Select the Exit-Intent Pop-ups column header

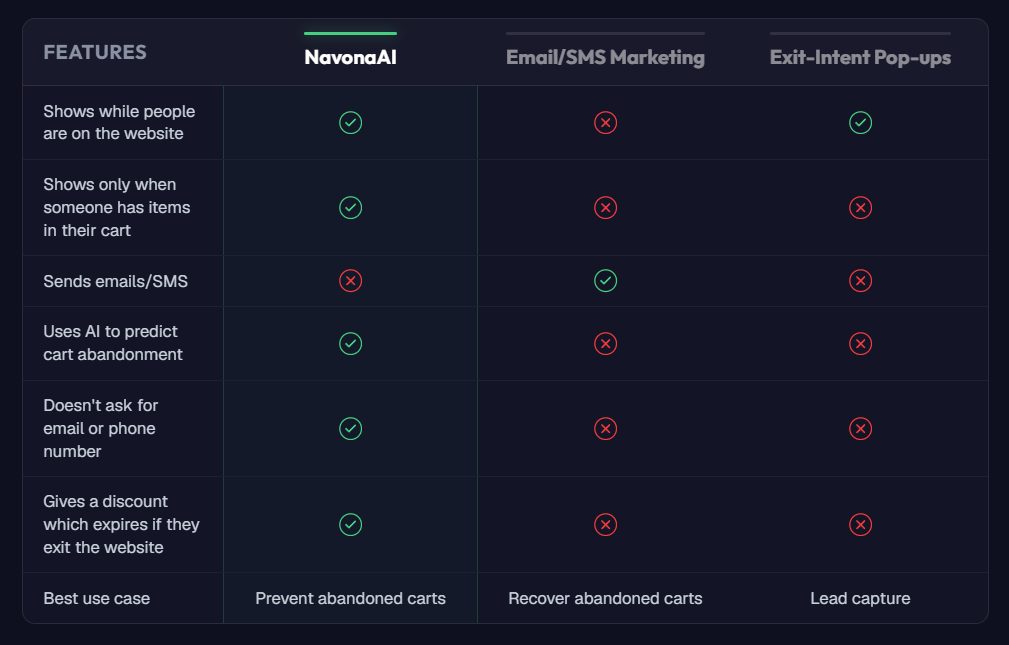(x=860, y=57)
